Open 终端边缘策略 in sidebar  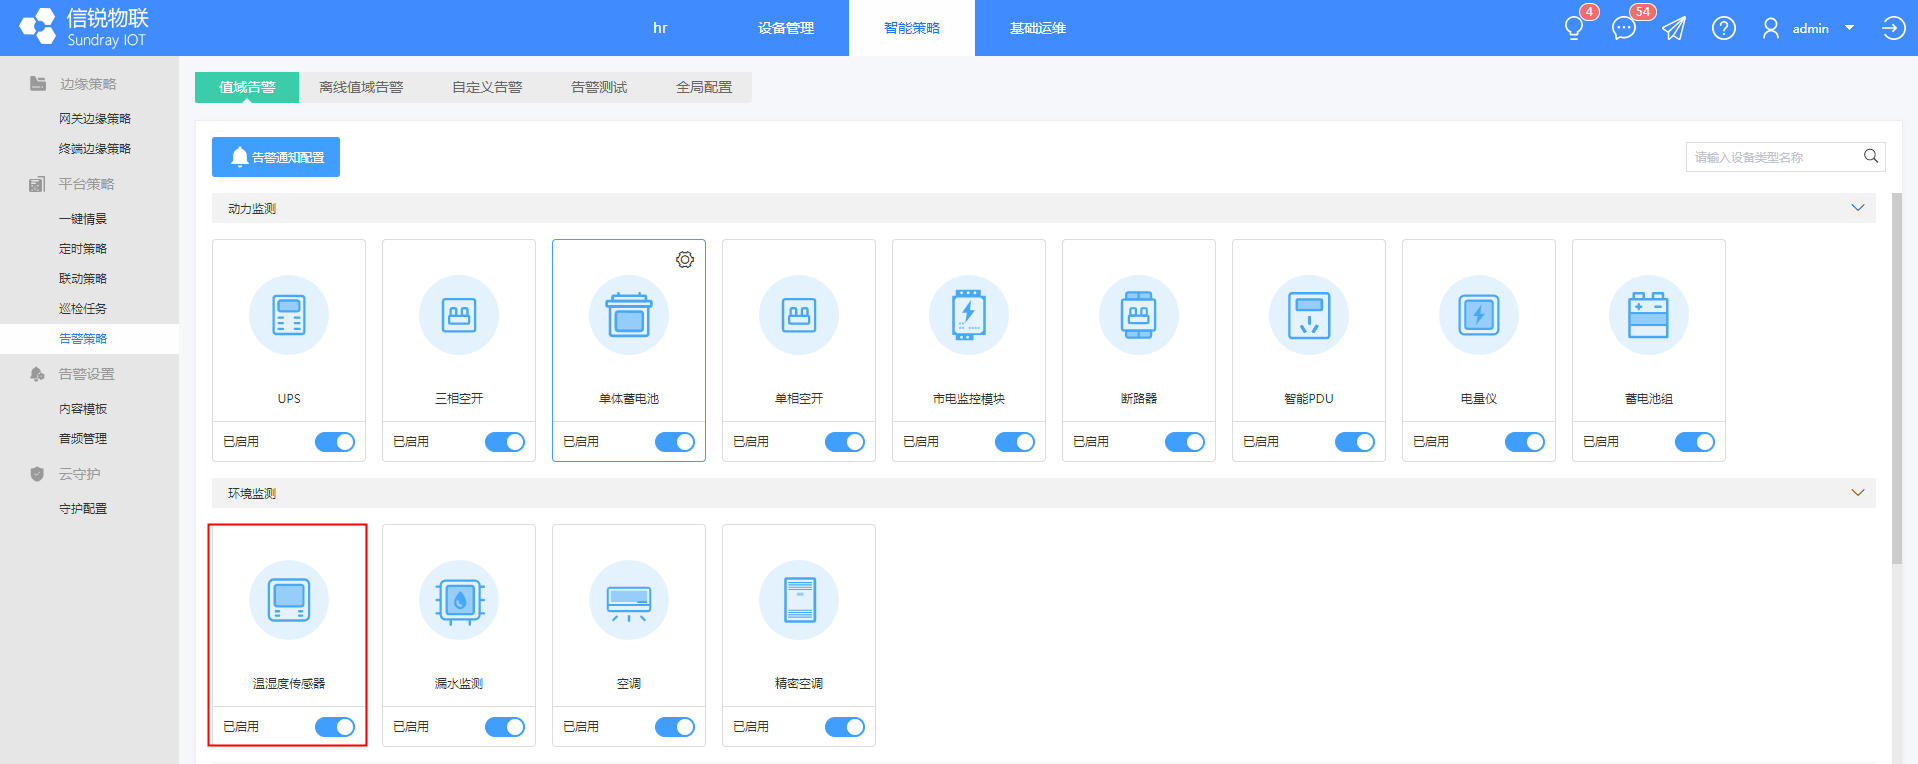pyautogui.click(x=95, y=149)
